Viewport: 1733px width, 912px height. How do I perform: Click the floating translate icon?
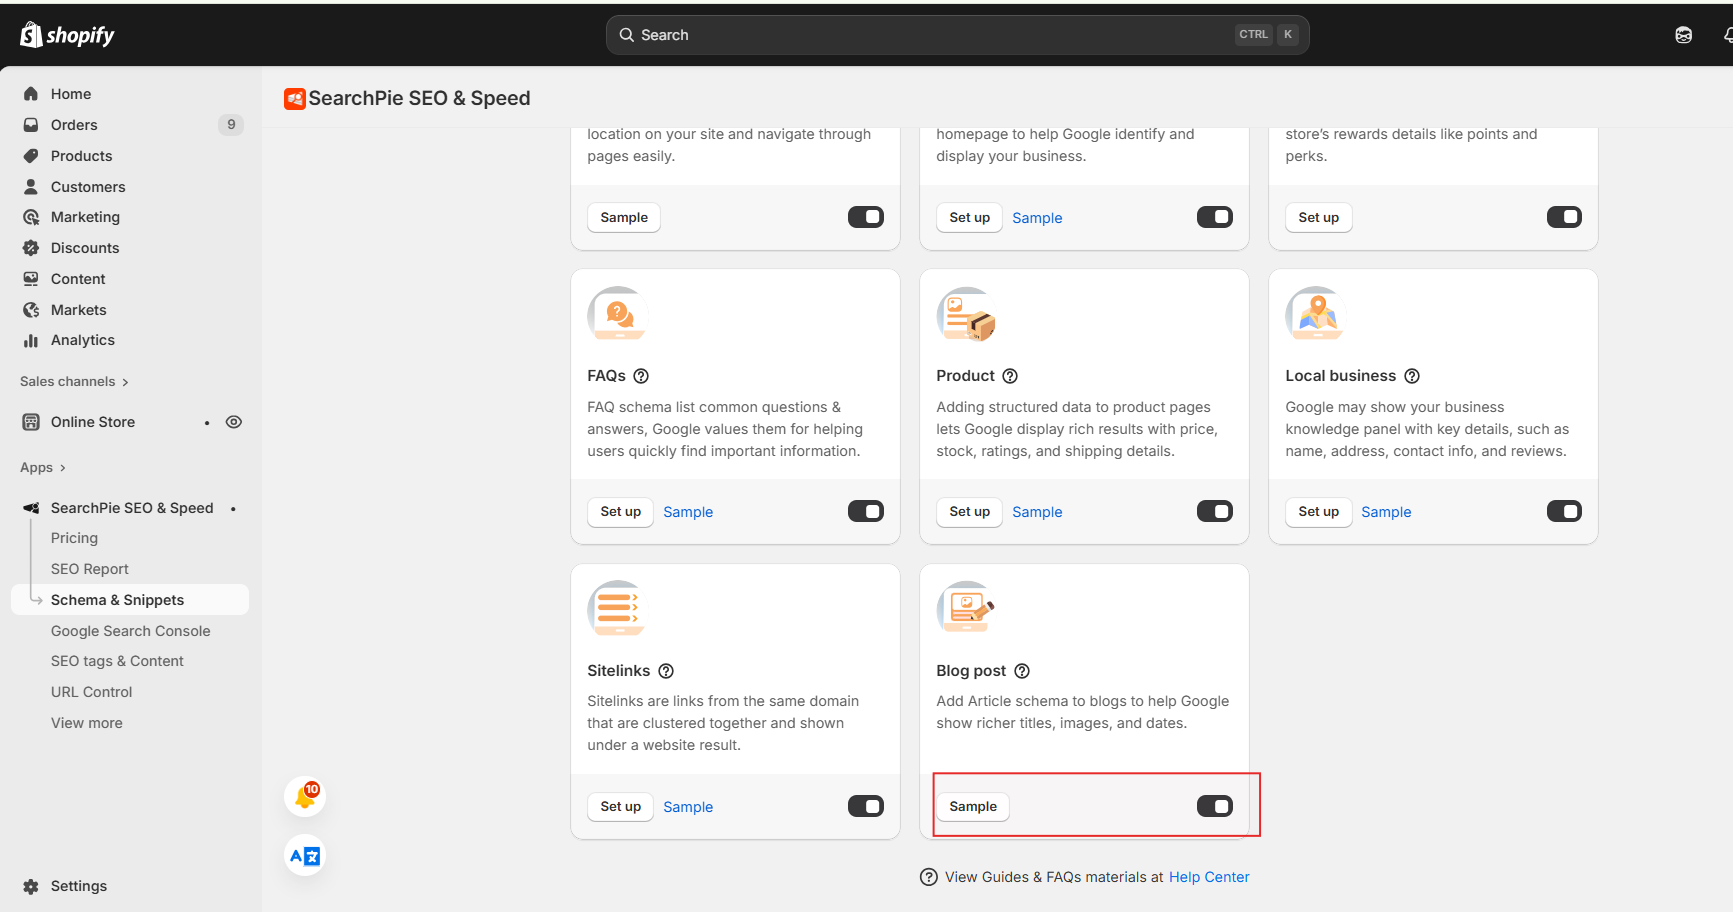tap(304, 855)
